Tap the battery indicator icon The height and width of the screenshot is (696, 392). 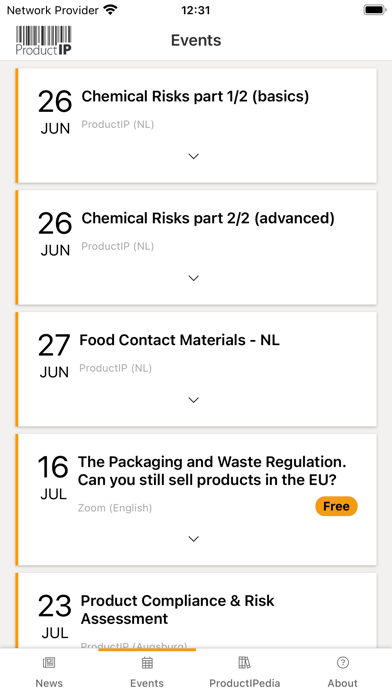pos(375,10)
